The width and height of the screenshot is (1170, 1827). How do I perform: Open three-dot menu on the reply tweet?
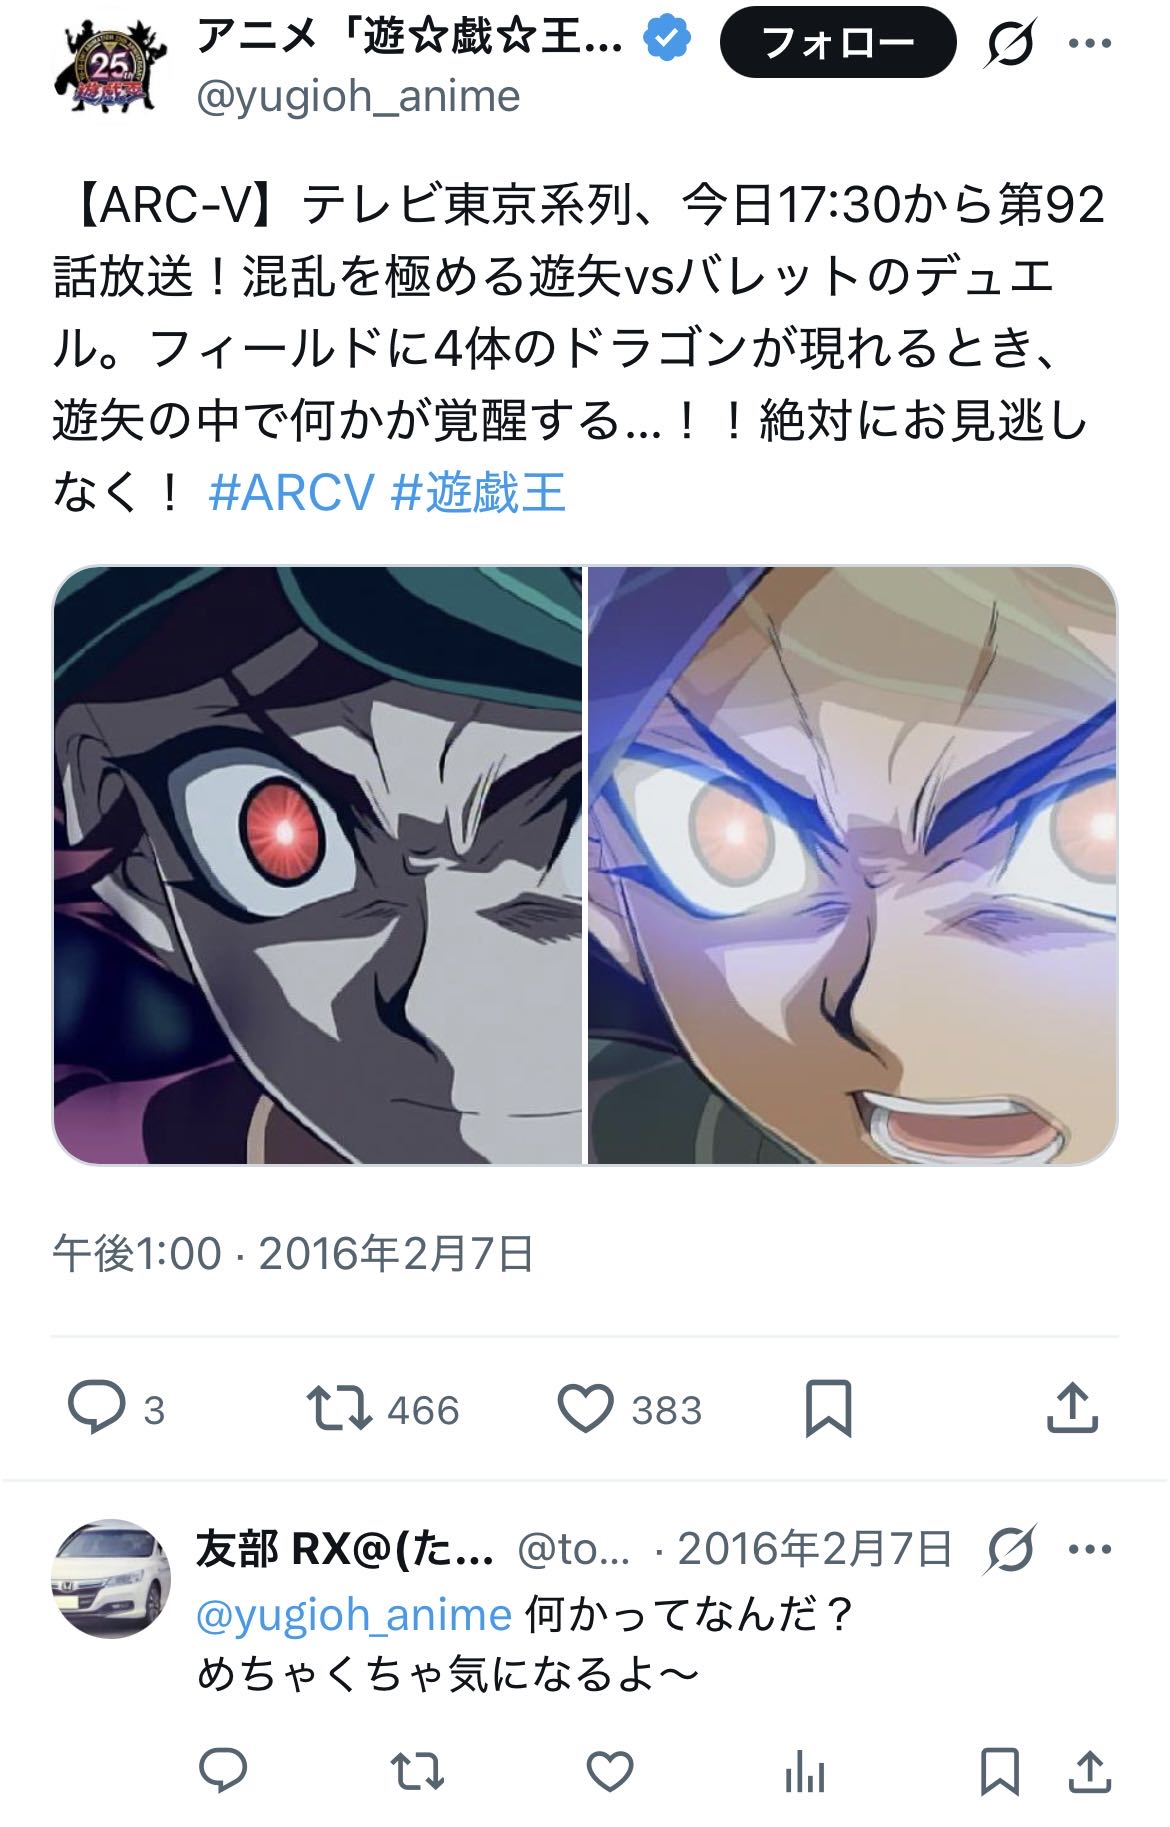click(x=1091, y=1551)
